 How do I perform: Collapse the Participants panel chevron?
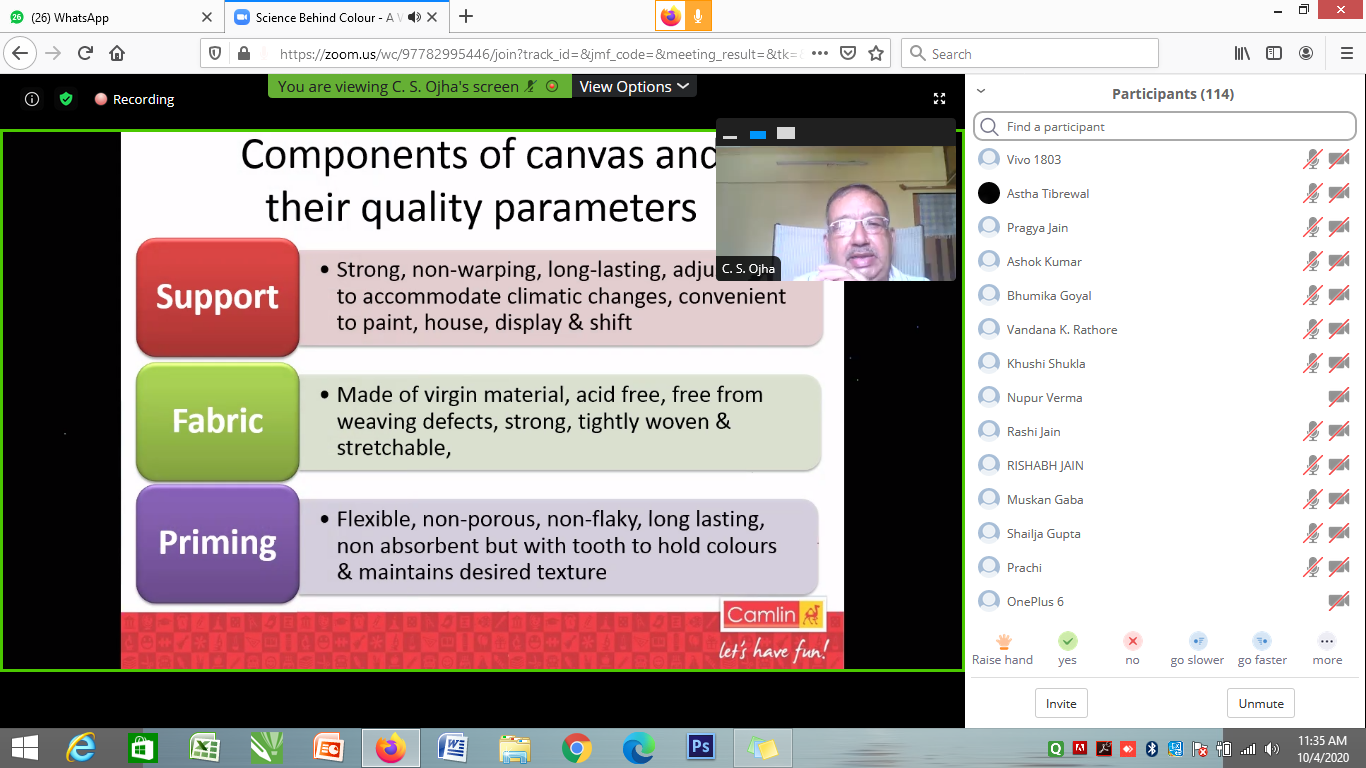(x=981, y=91)
